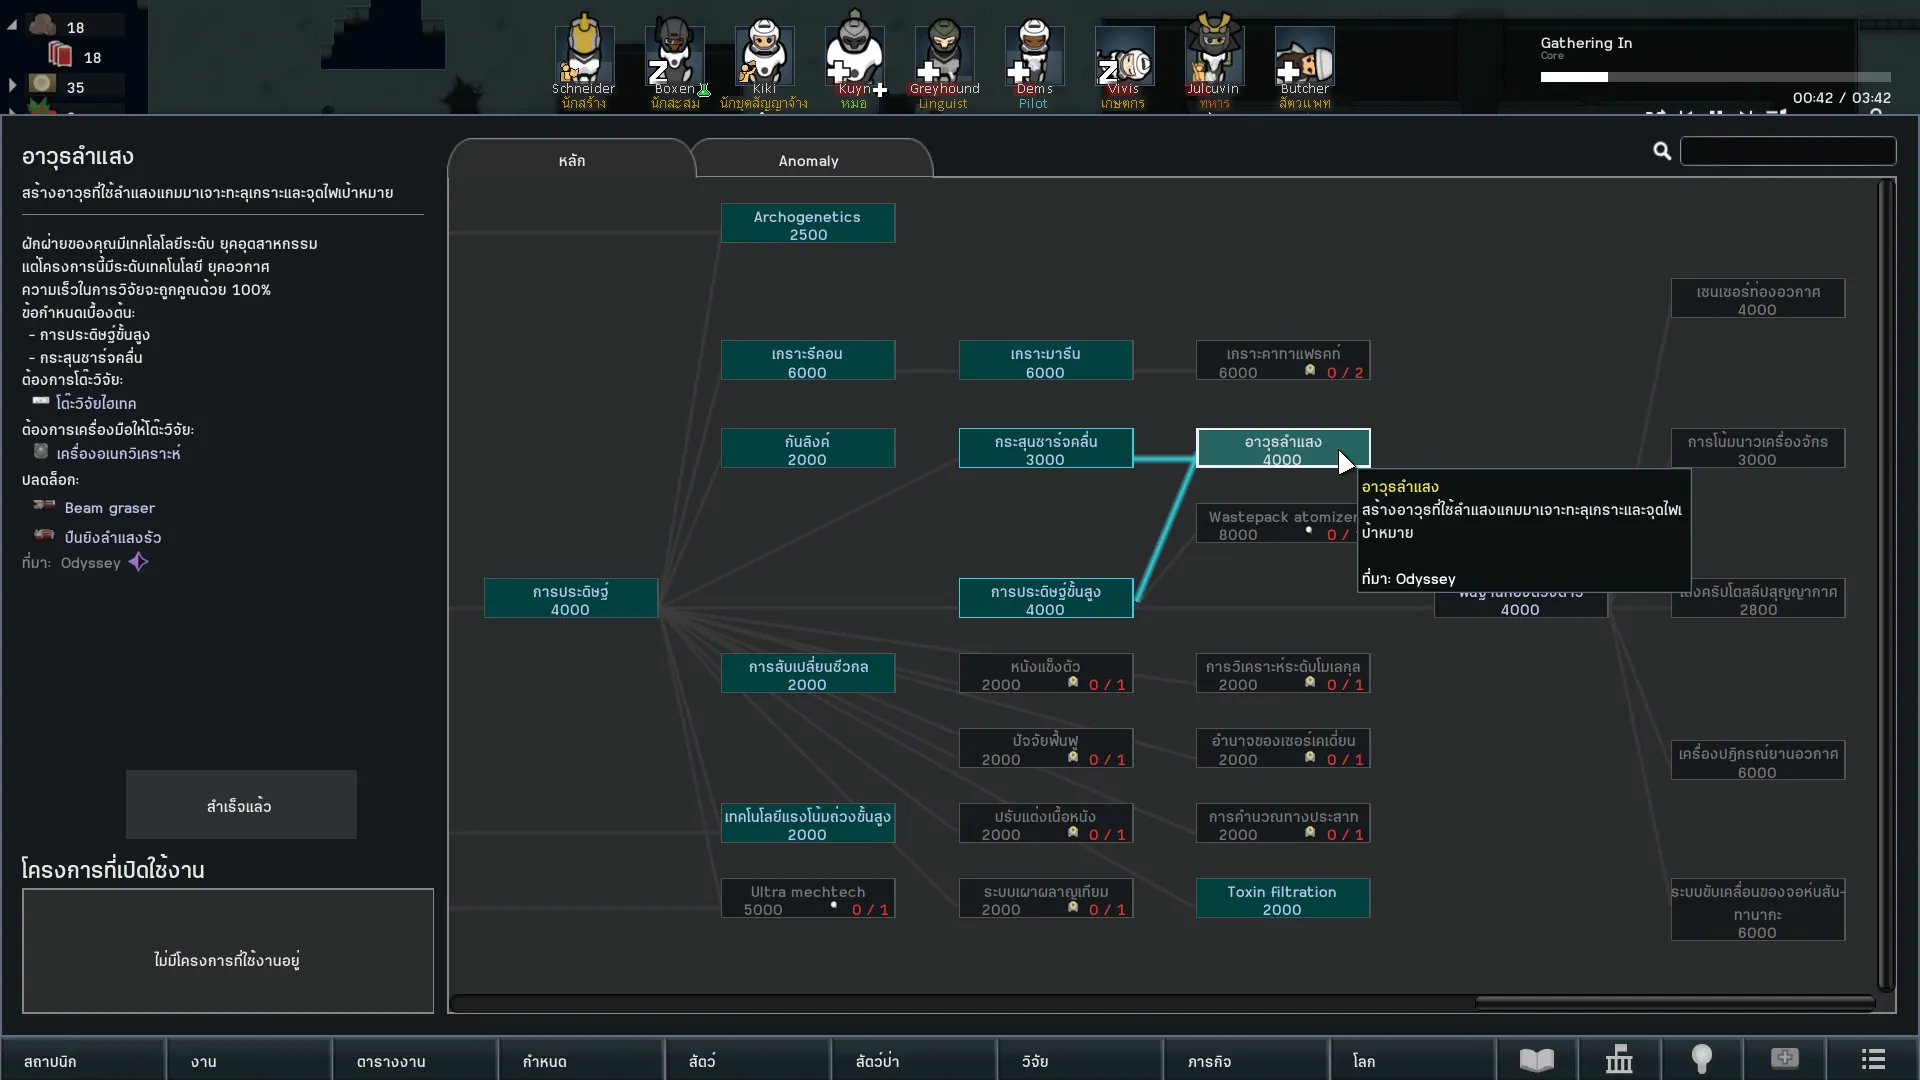Click the horizontal research tree scrollbar
Image resolution: width=1920 pixels, height=1080 pixels.
1674,1002
